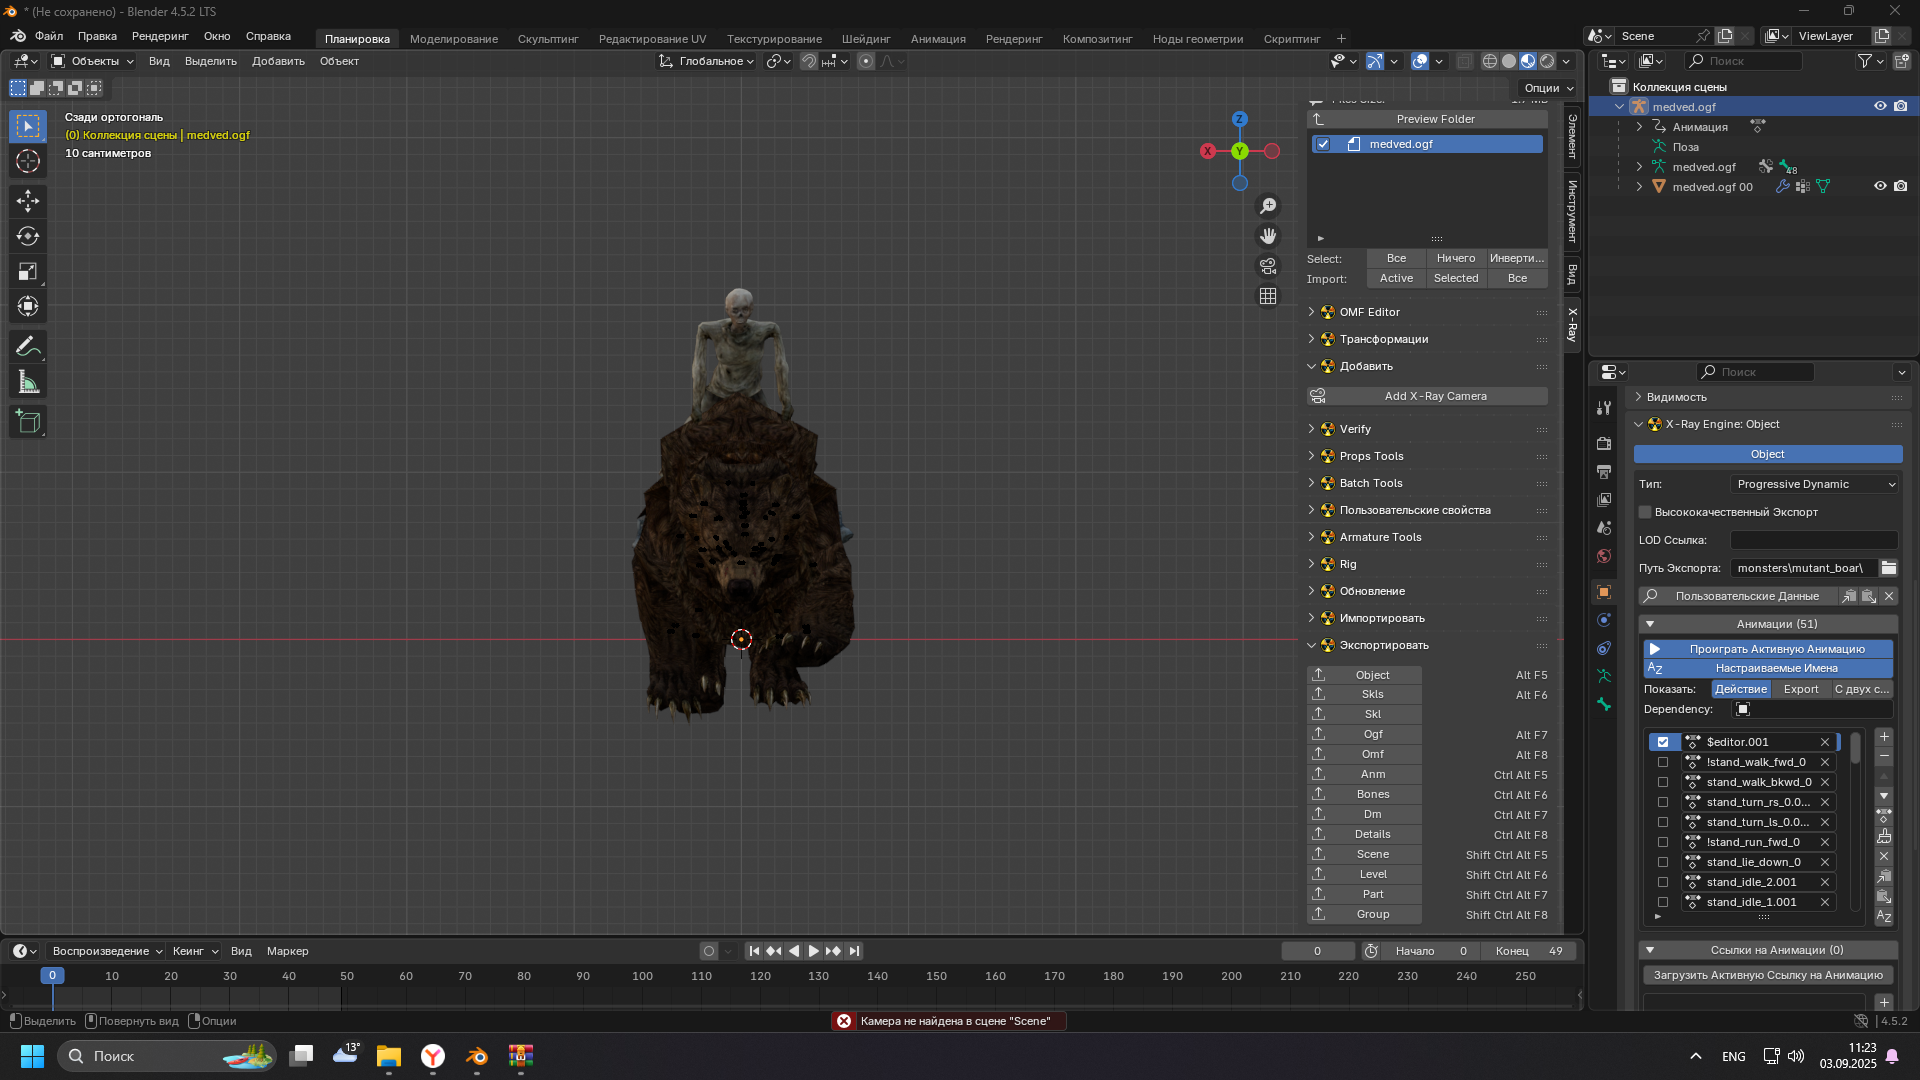Select the Measure ruler tool
The height and width of the screenshot is (1080, 1920).
[x=28, y=382]
